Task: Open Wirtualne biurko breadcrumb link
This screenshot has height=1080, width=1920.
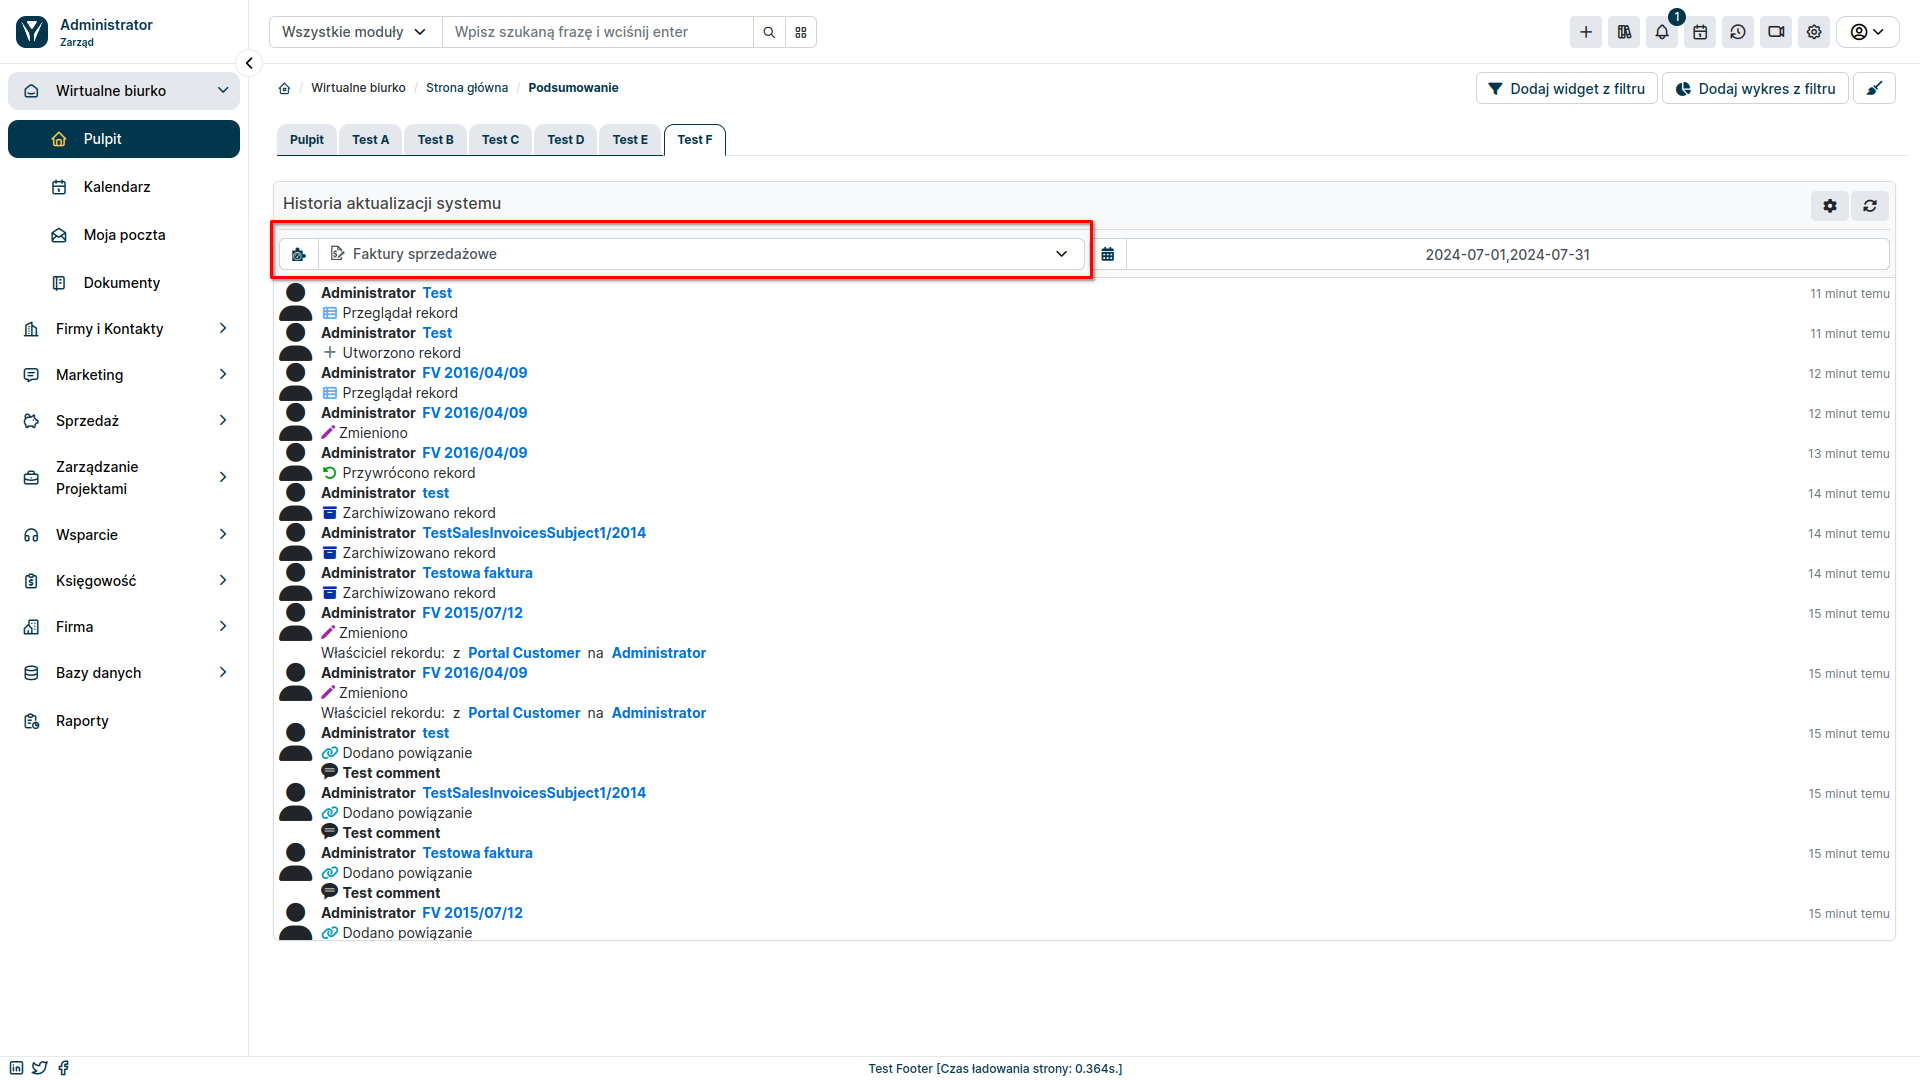Action: (x=358, y=88)
